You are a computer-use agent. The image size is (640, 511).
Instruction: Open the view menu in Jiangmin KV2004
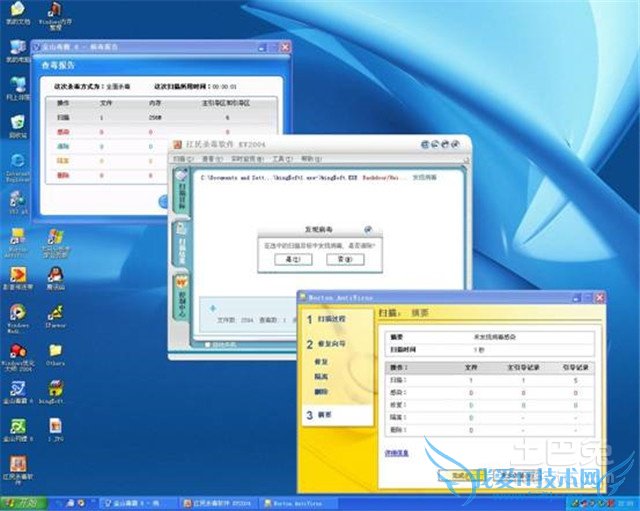tap(213, 159)
